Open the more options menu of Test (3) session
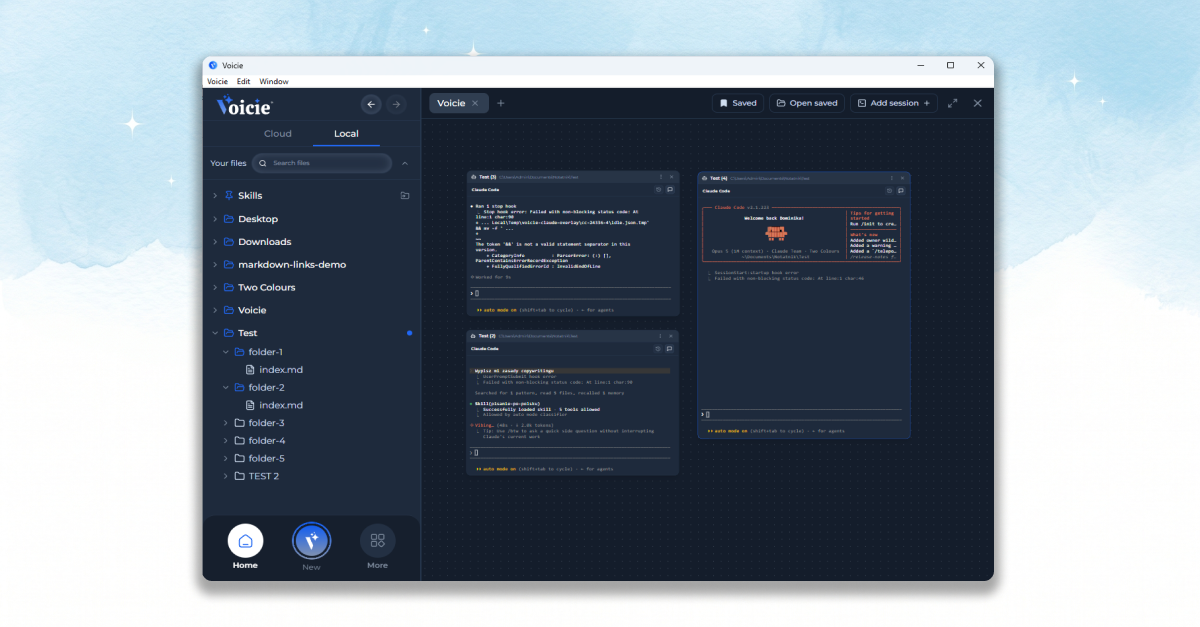Screen dimensions: 1200x627 point(660,177)
